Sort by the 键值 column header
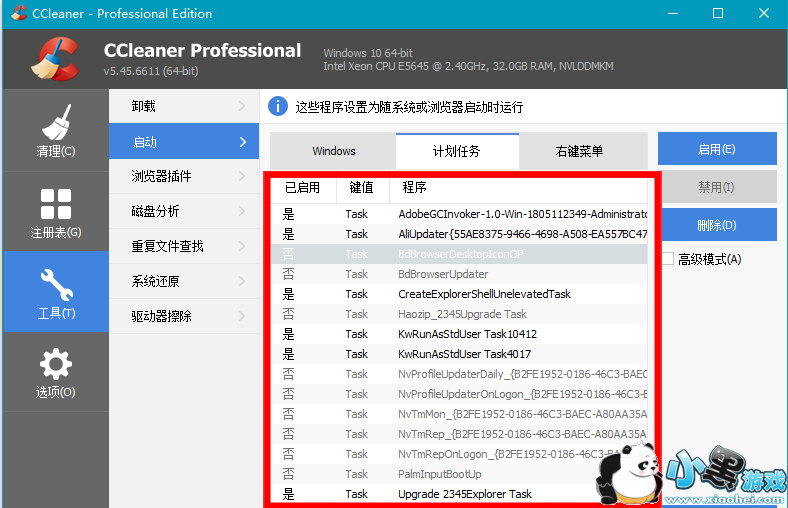Image resolution: width=788 pixels, height=508 pixels. coord(362,188)
